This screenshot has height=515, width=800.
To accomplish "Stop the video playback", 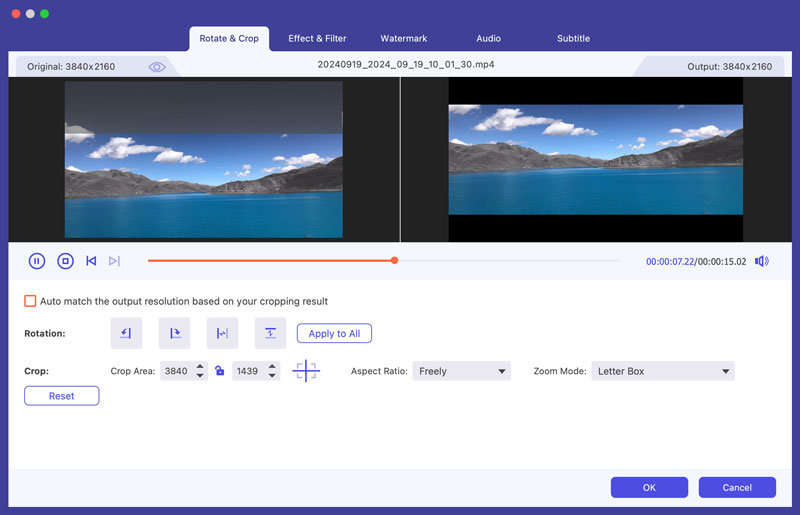I will 65,261.
